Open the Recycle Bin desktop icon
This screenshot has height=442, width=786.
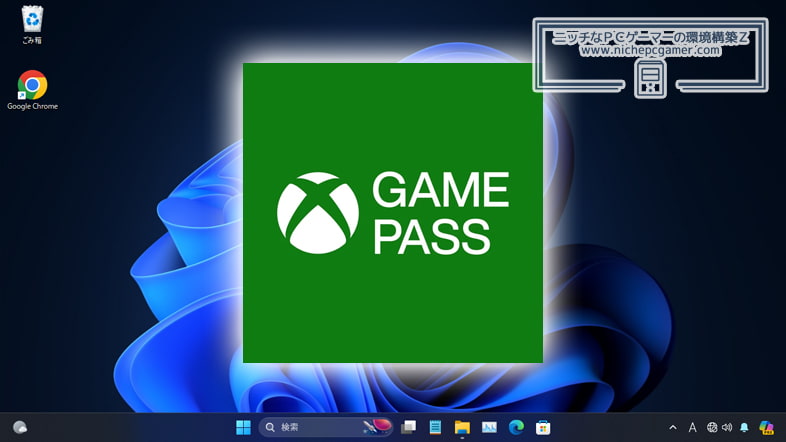coord(32,24)
